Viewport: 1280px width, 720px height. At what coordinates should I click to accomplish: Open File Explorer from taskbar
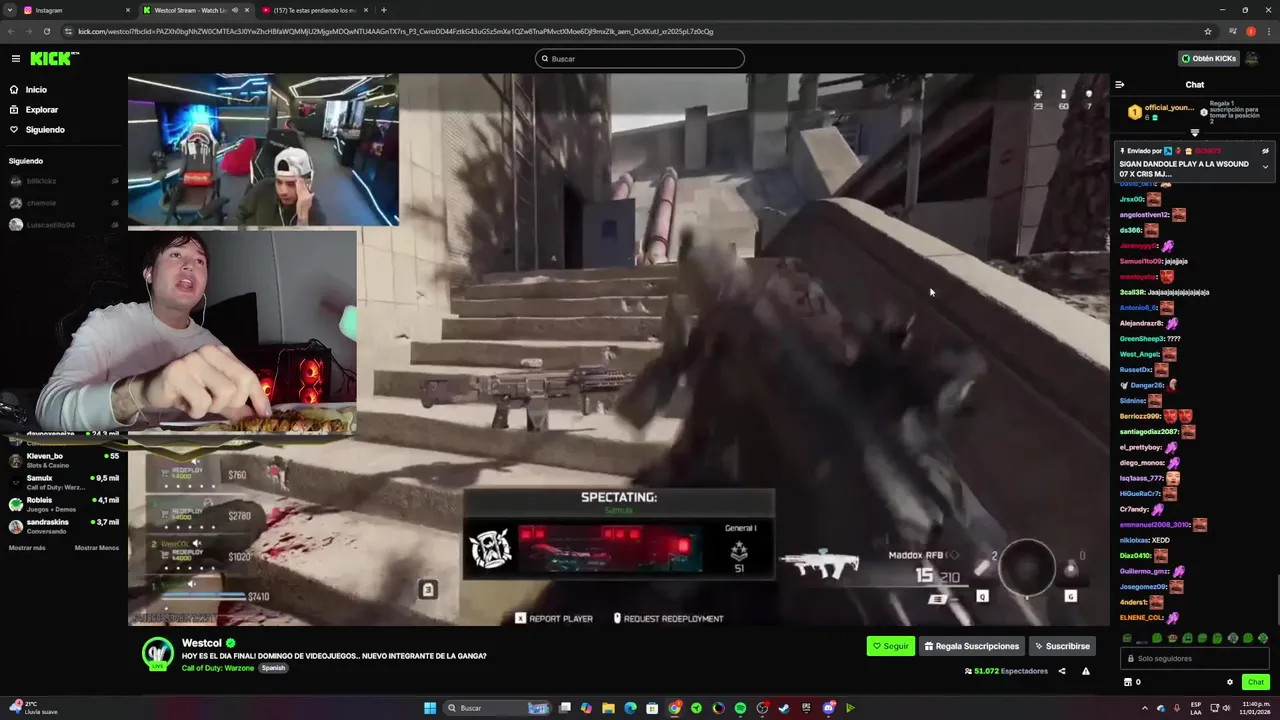tap(608, 708)
